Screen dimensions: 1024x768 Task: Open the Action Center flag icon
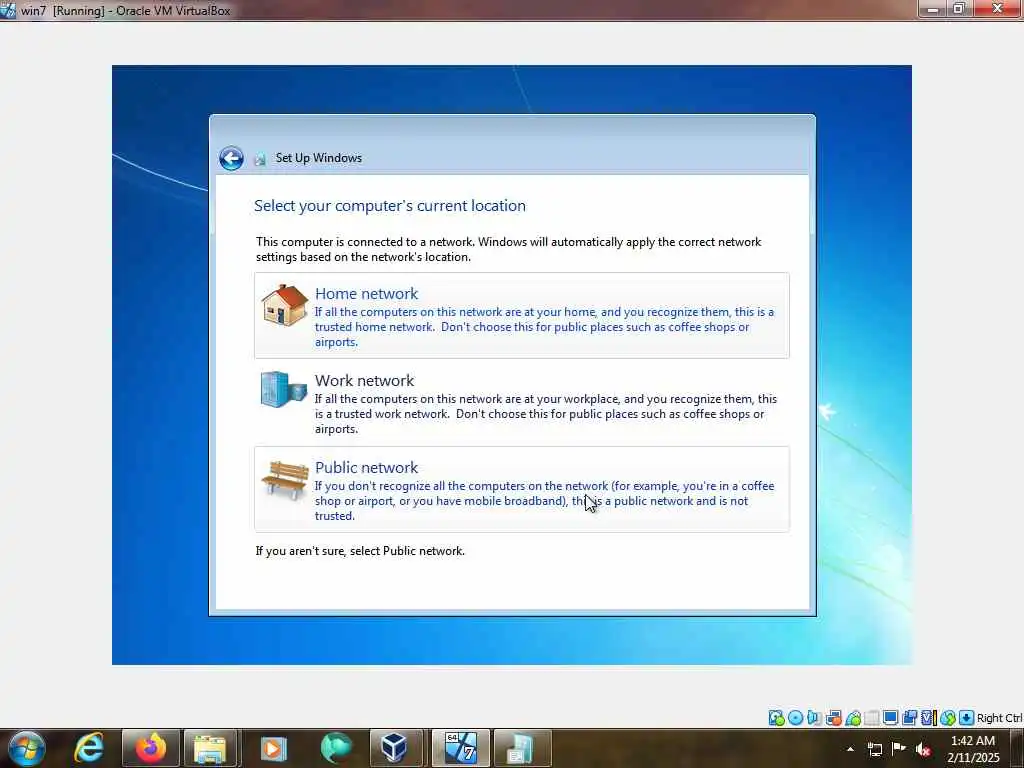(x=899, y=748)
